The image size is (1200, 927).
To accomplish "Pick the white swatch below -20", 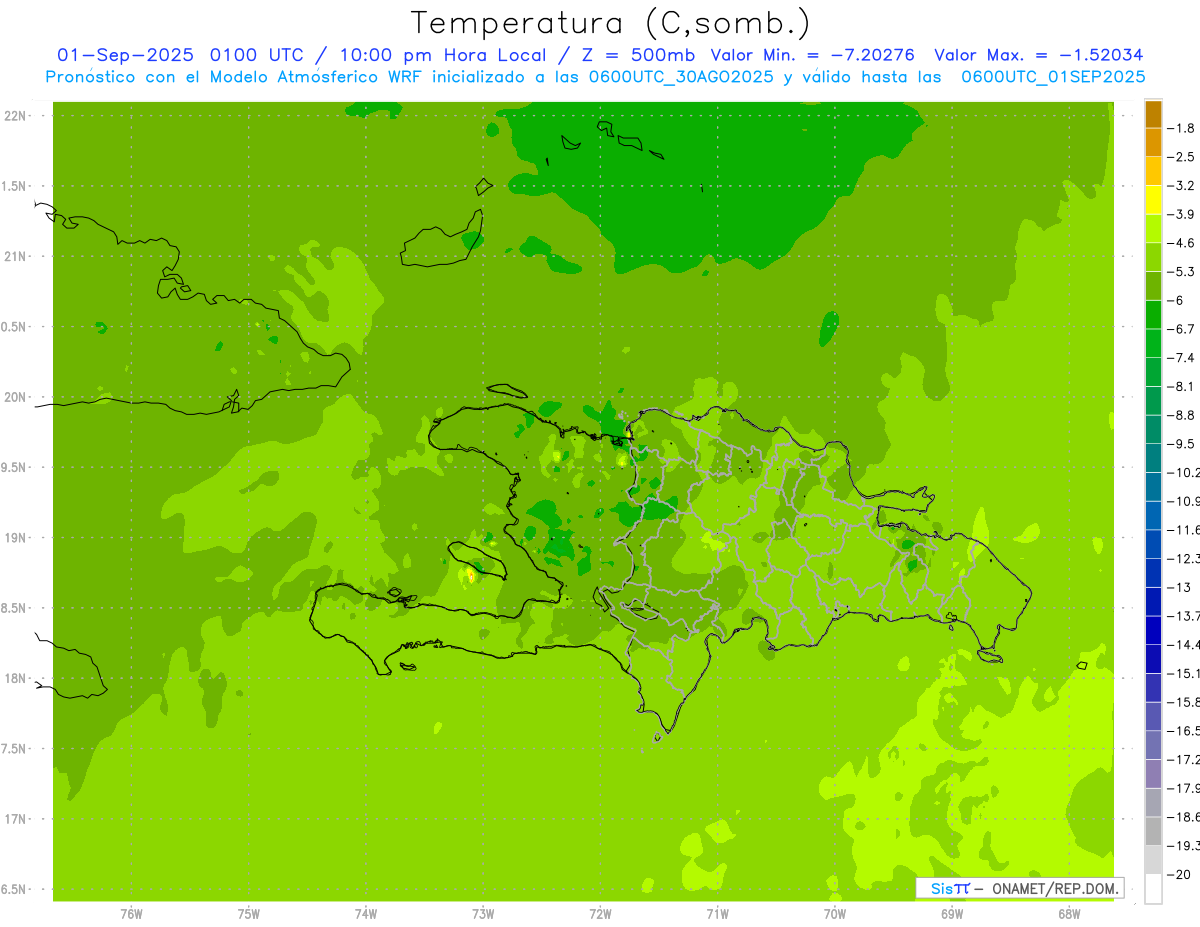I will (x=1153, y=889).
